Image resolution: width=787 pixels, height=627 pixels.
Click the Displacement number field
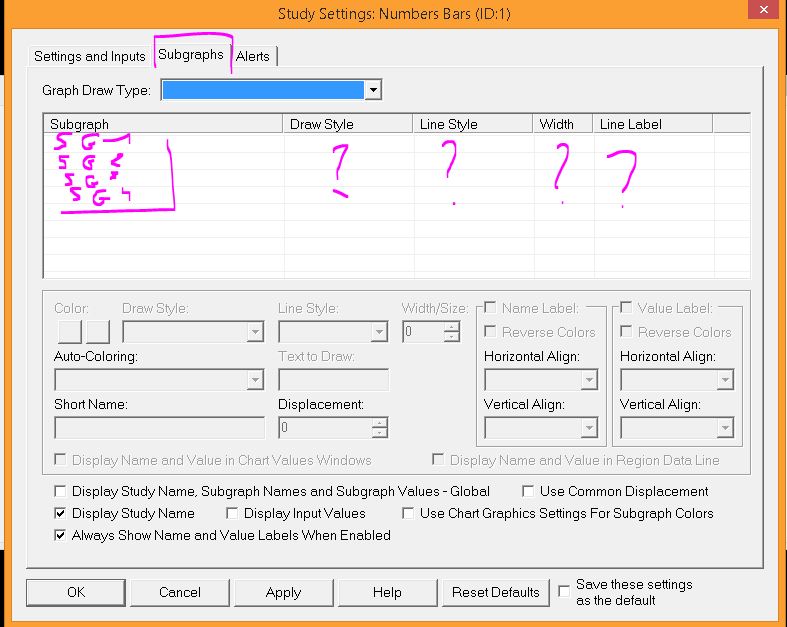pyautogui.click(x=325, y=428)
